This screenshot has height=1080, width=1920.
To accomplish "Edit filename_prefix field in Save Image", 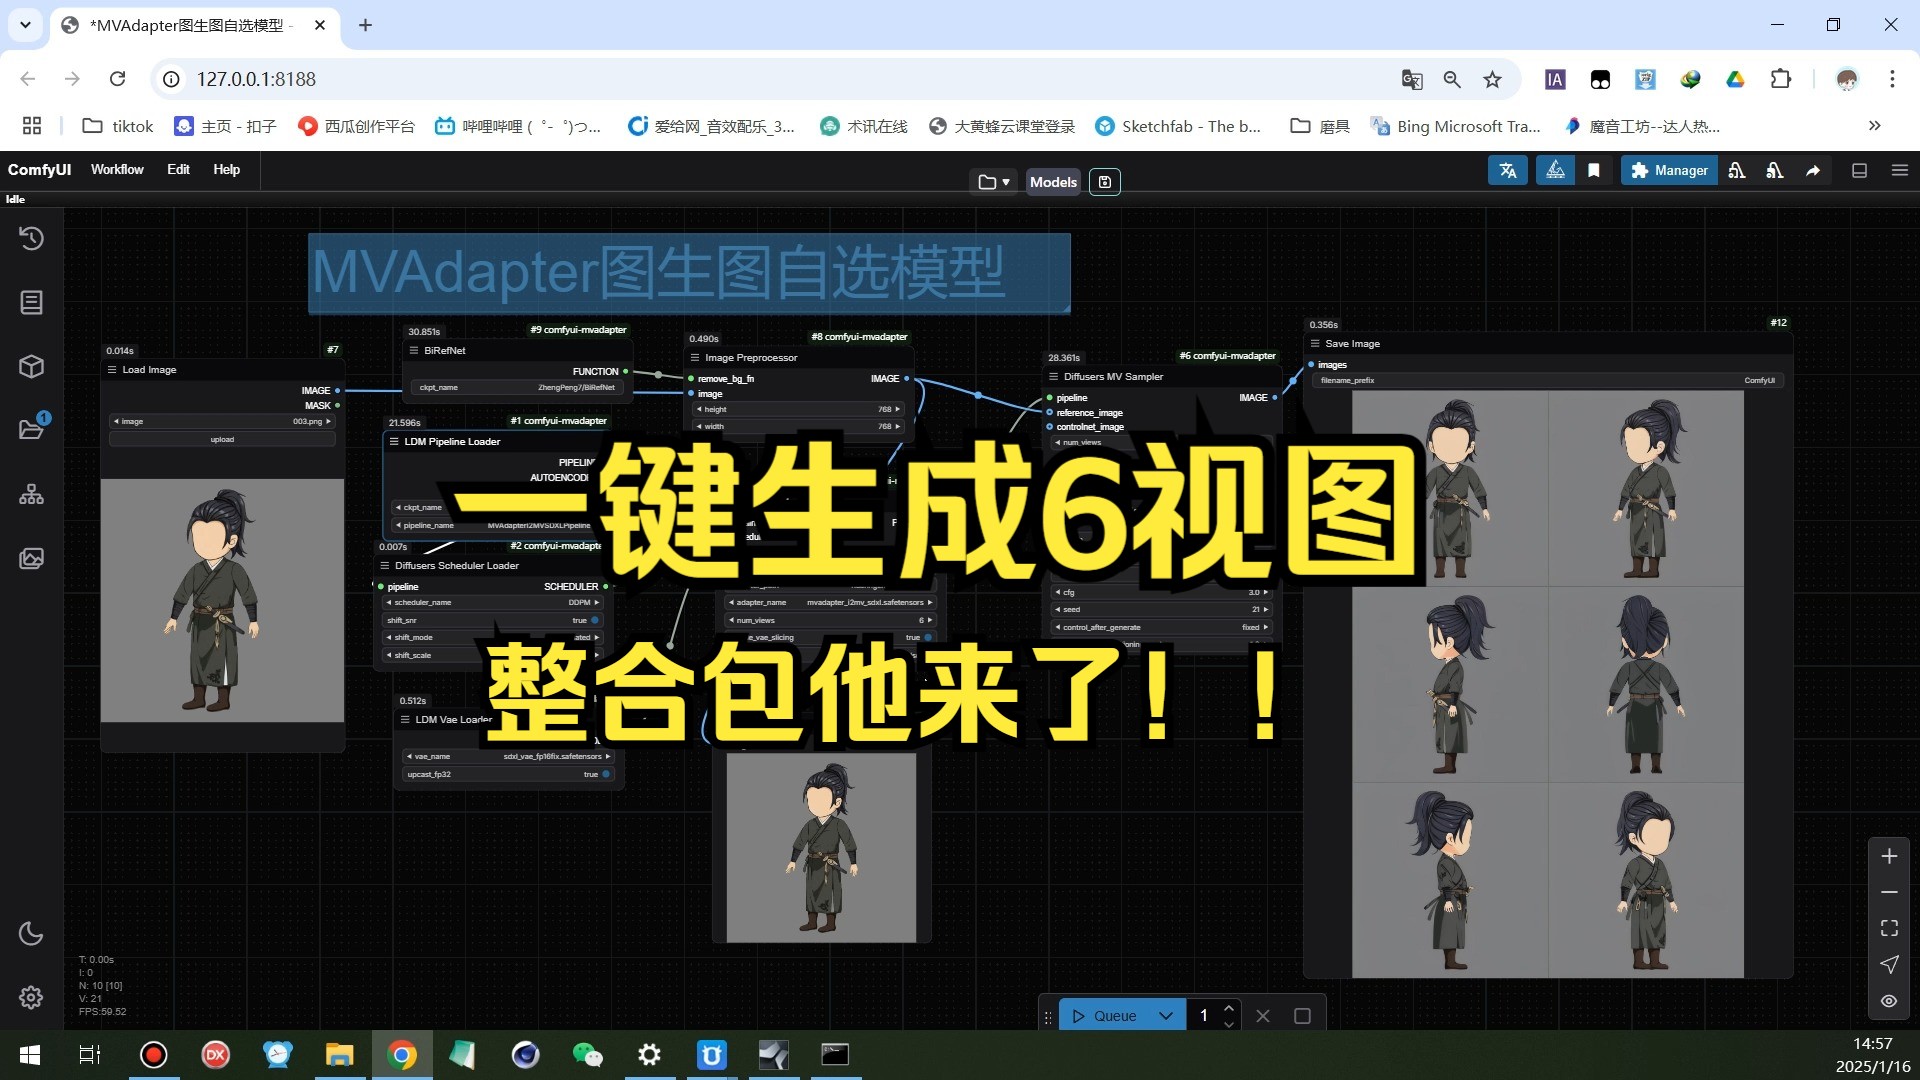I will coord(1547,381).
